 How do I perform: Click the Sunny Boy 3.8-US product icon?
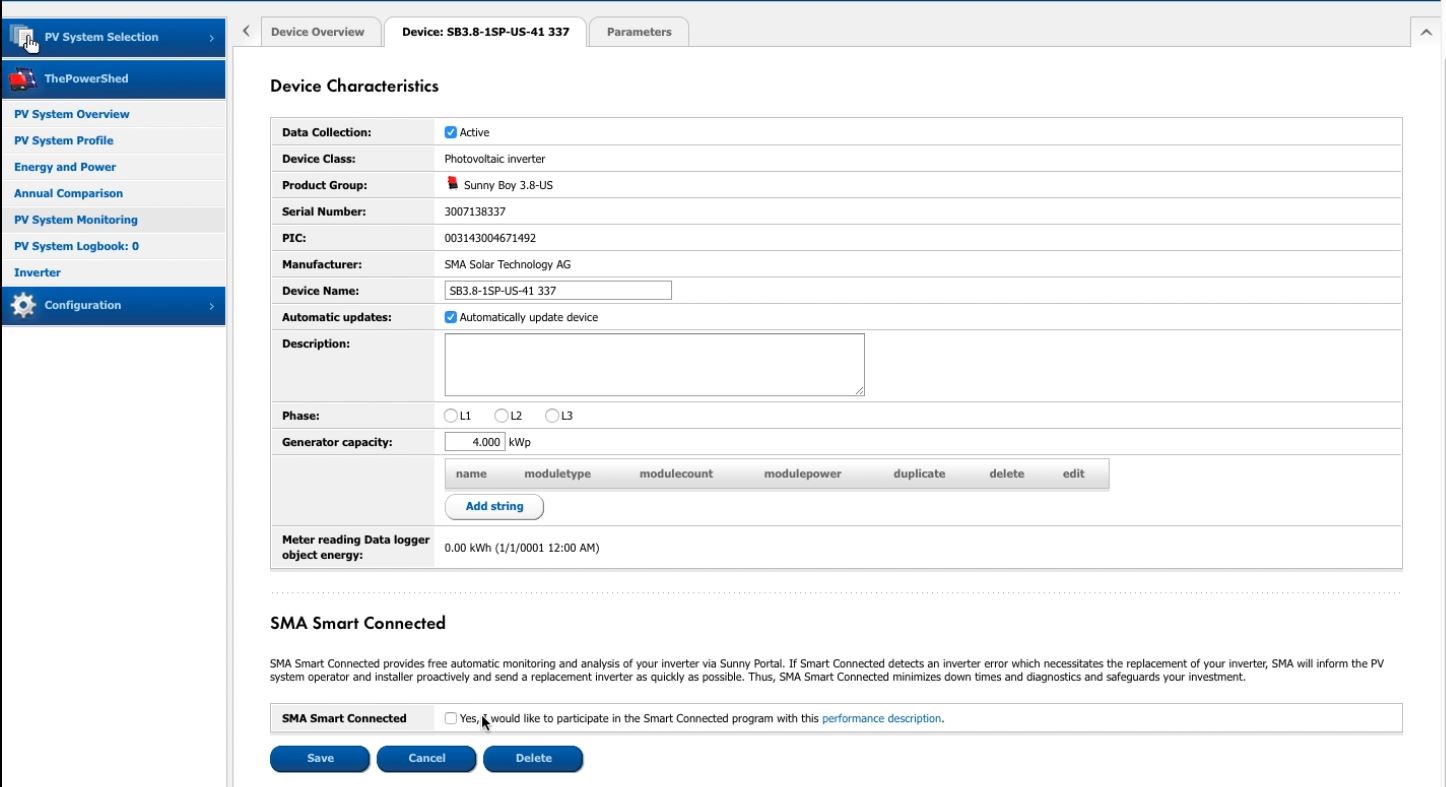point(453,184)
